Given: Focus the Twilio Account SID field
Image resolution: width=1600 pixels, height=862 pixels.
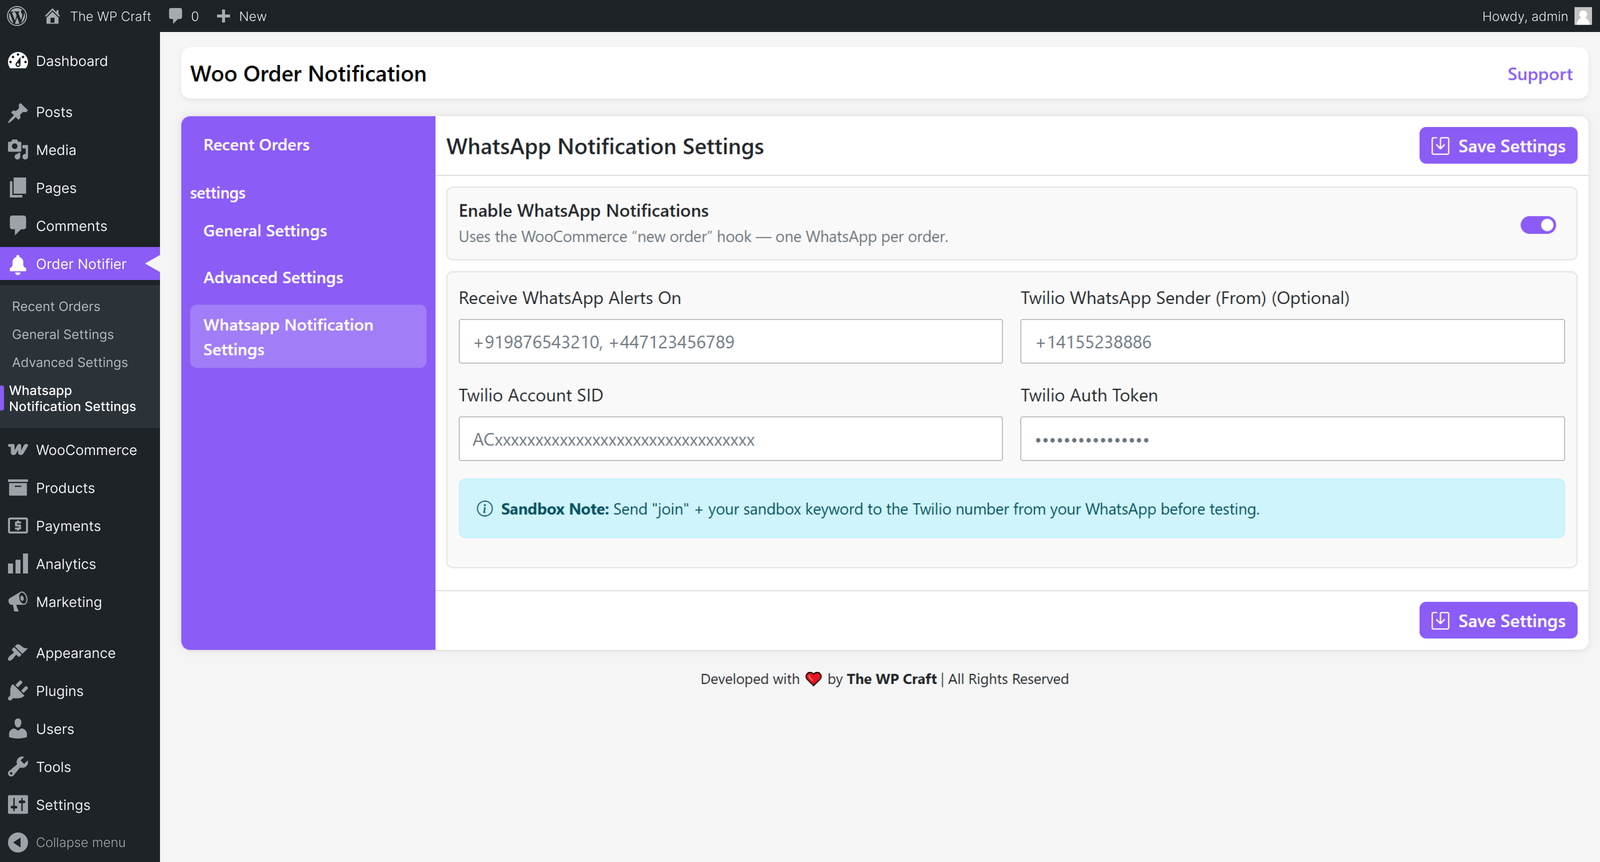Looking at the screenshot, I should 731,439.
